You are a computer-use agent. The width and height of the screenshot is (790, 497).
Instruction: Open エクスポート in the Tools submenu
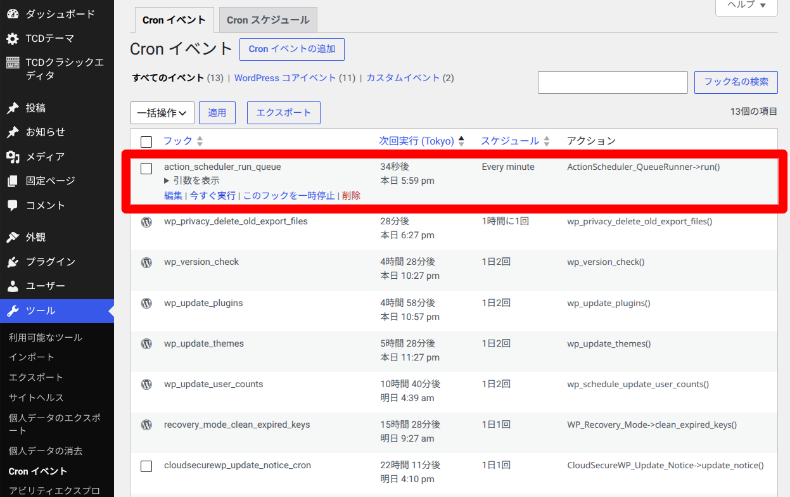[x=36, y=378]
